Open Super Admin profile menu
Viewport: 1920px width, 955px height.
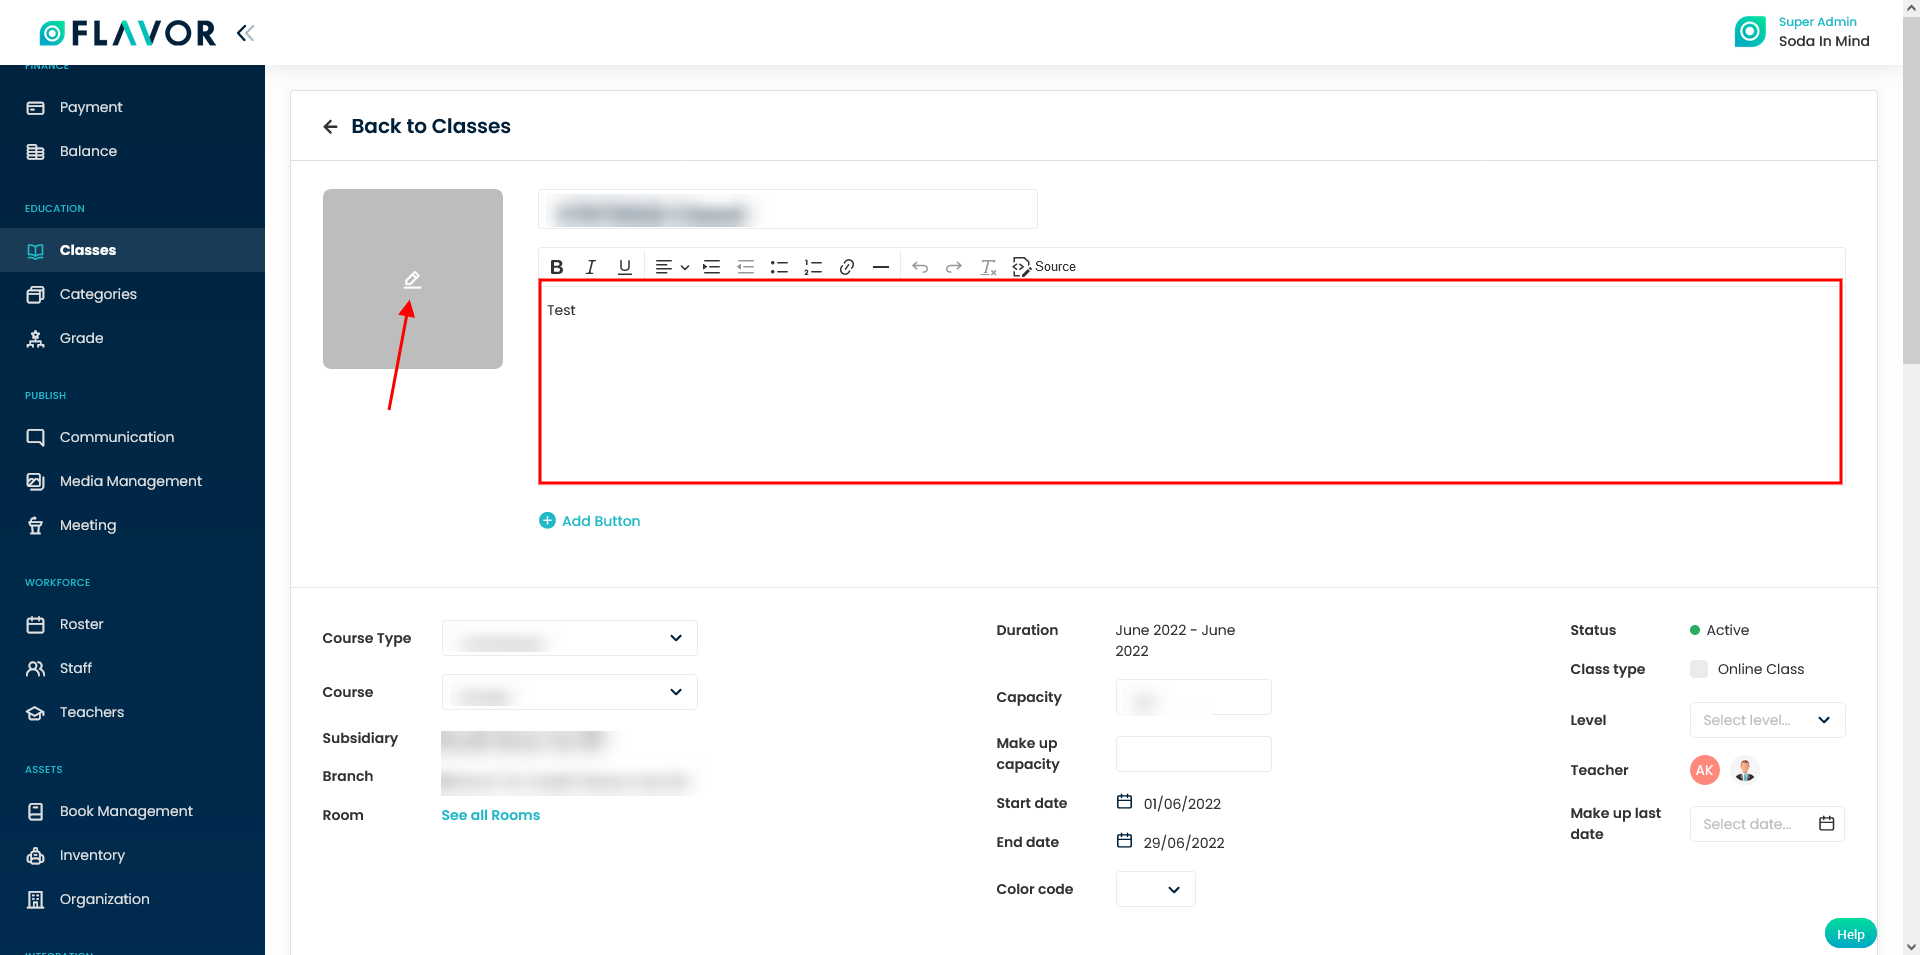[x=1802, y=32]
